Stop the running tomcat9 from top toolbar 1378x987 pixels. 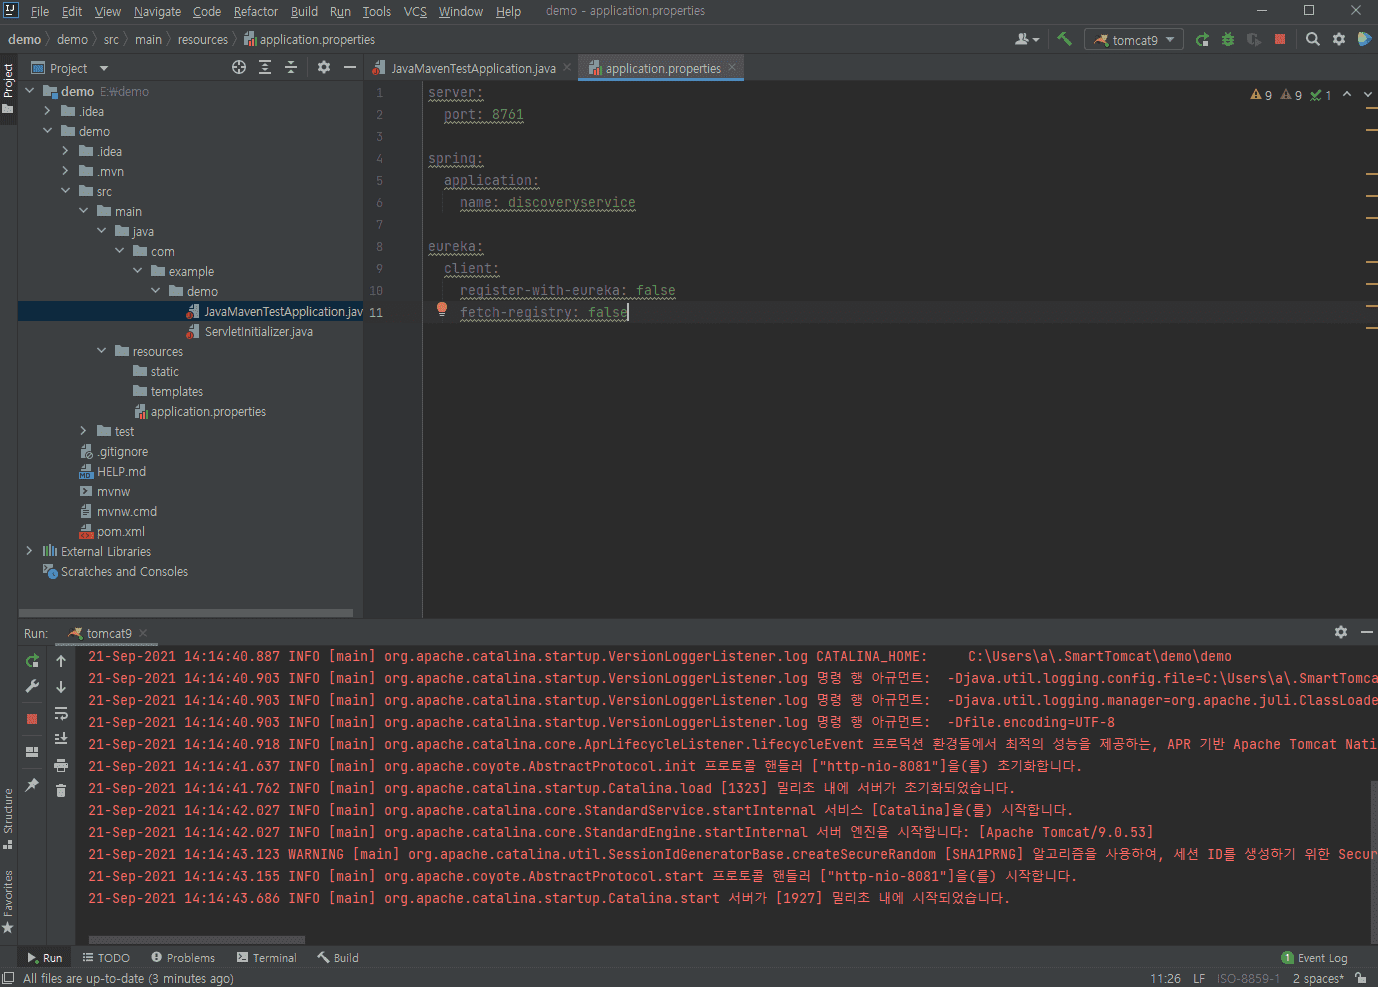pos(1280,39)
